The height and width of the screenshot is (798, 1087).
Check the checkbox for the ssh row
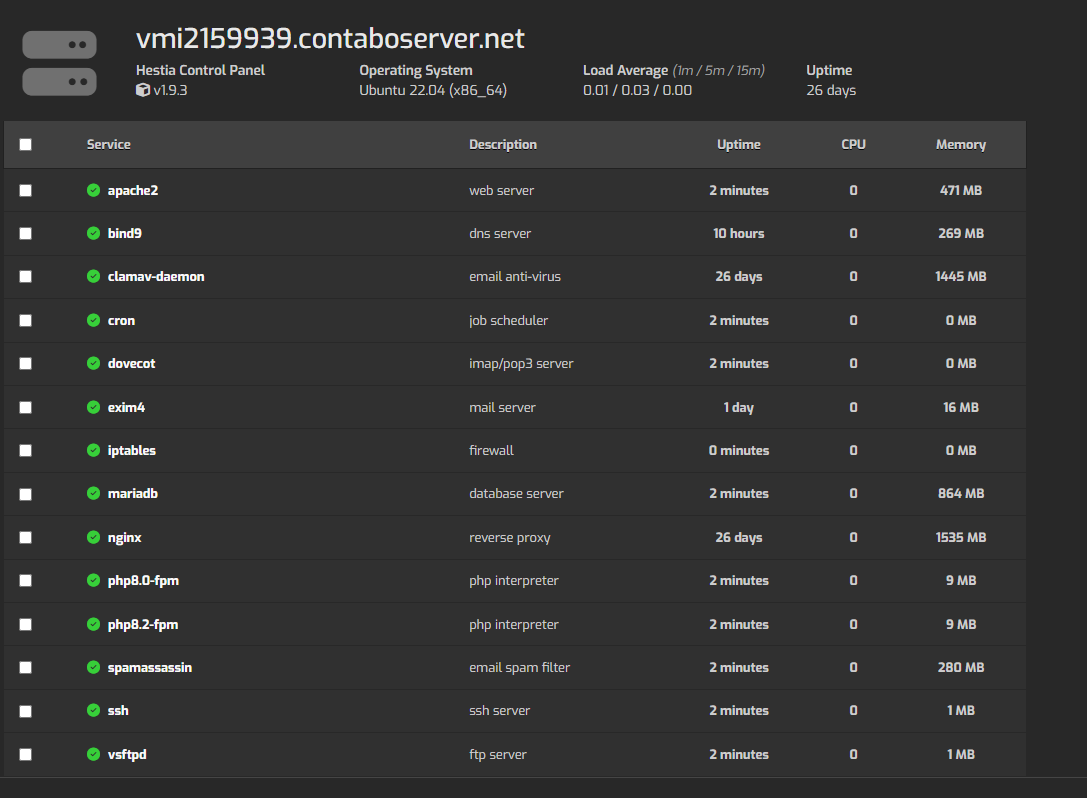pos(25,710)
